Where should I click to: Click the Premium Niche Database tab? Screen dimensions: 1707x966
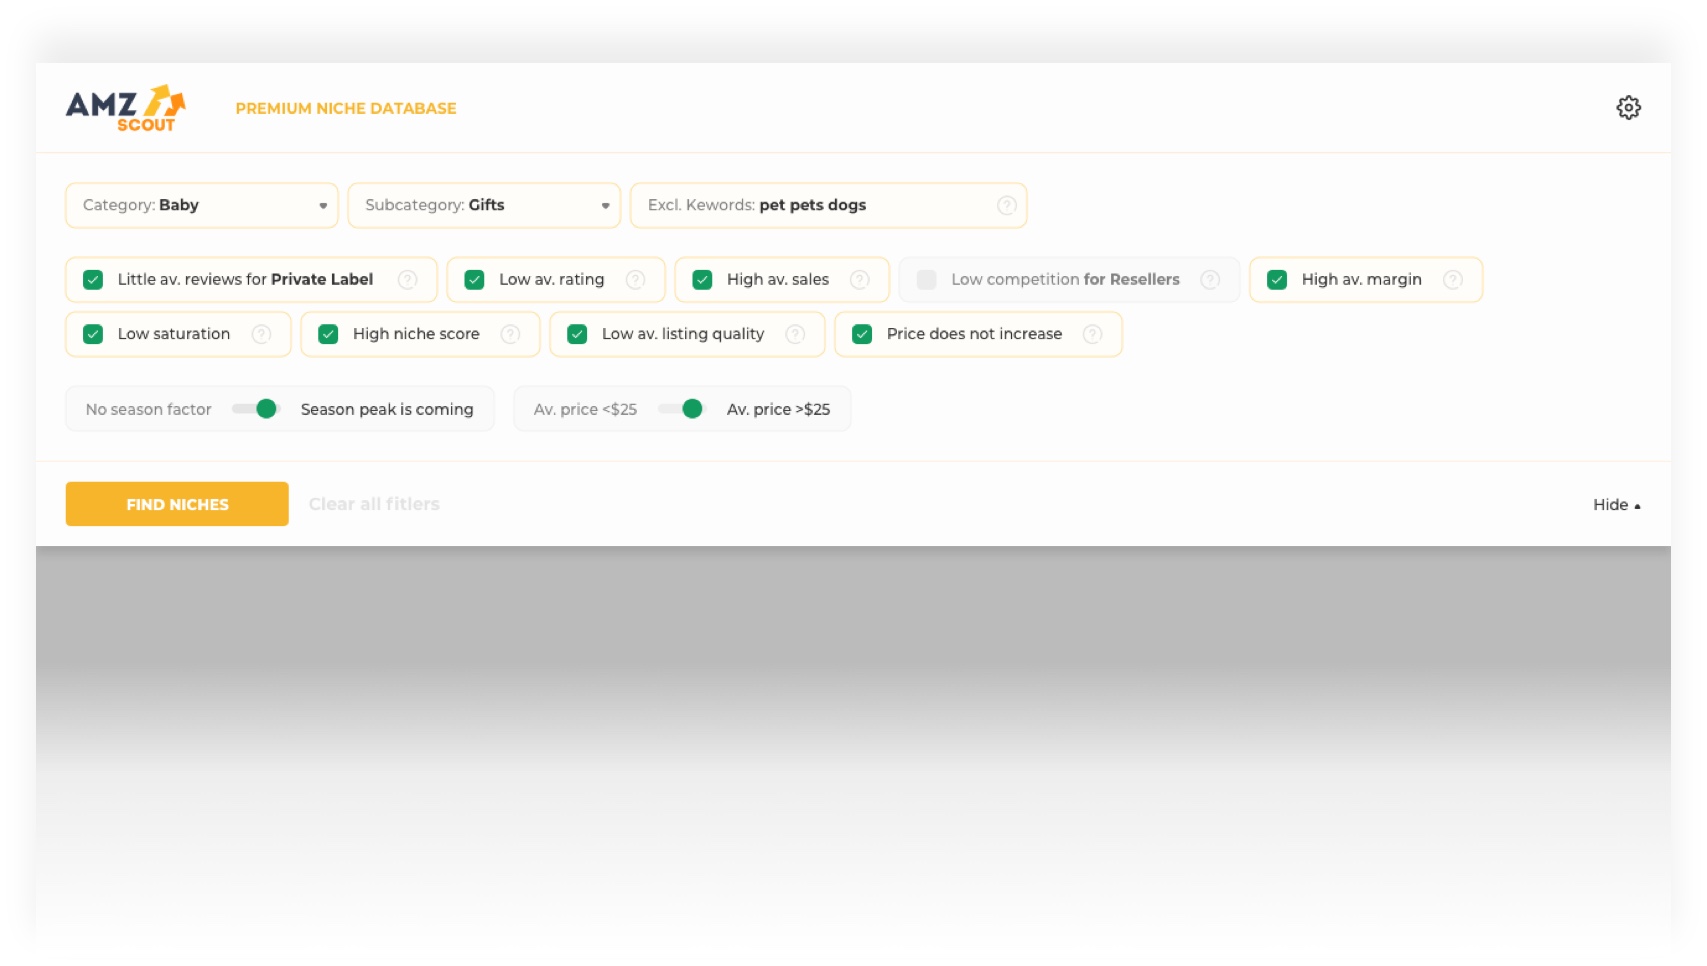click(346, 108)
